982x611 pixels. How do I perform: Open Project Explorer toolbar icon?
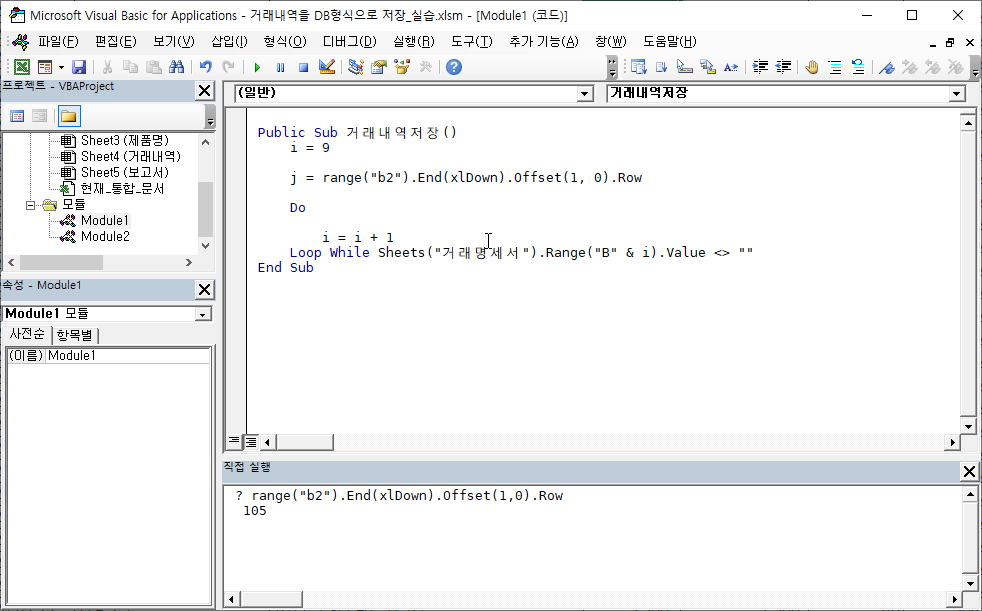click(356, 67)
